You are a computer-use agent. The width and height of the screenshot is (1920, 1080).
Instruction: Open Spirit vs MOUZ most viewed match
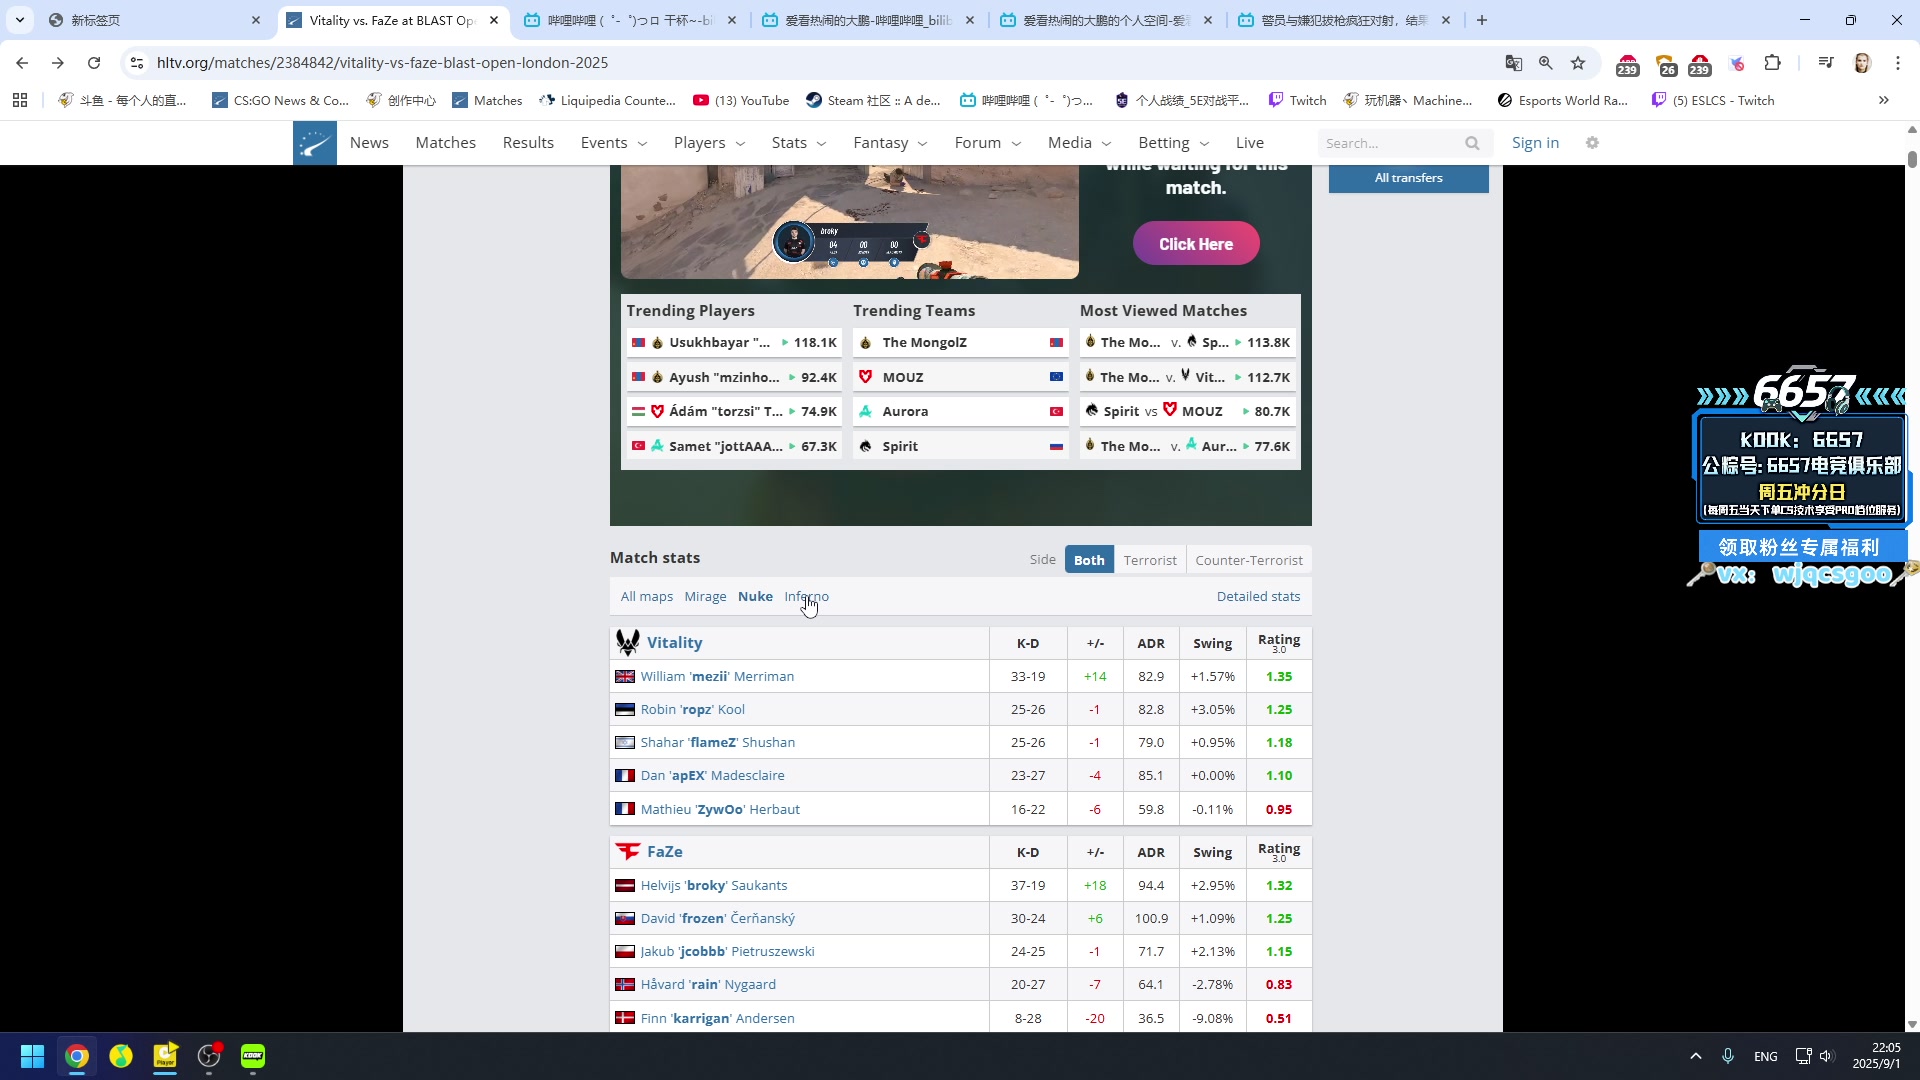click(x=1188, y=411)
